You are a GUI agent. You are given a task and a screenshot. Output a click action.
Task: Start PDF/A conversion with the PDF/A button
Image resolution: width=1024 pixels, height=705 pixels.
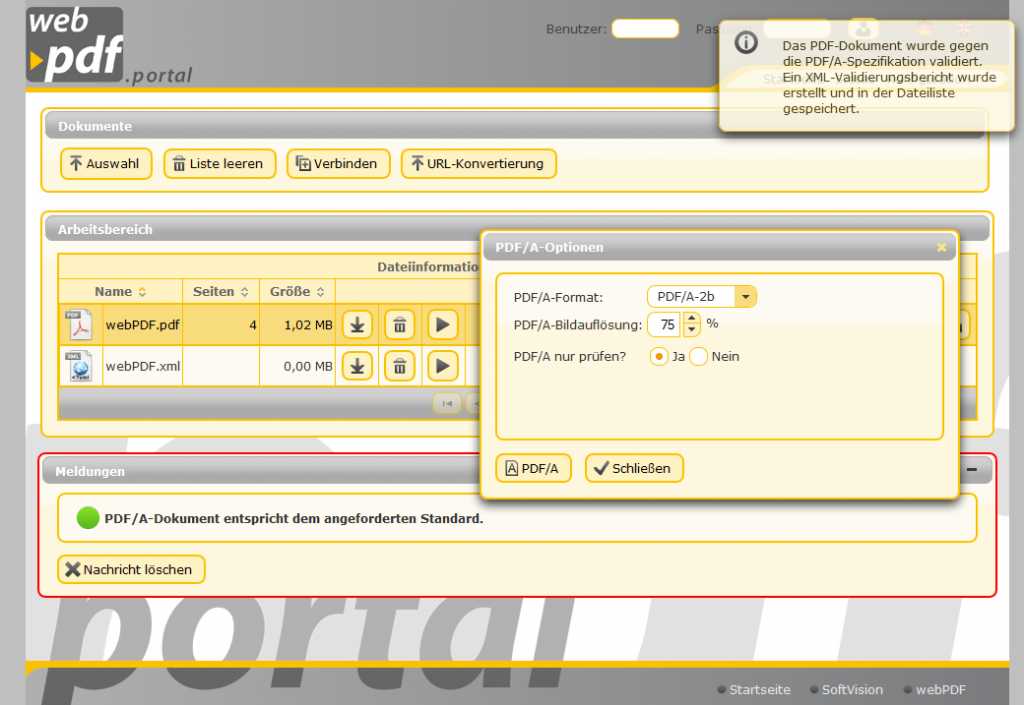point(533,467)
